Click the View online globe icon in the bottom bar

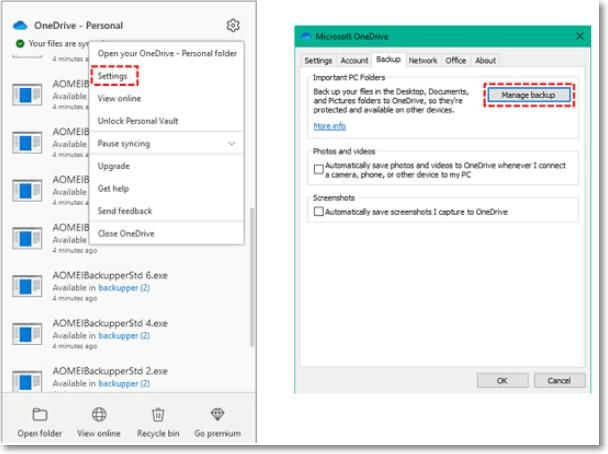[99, 414]
